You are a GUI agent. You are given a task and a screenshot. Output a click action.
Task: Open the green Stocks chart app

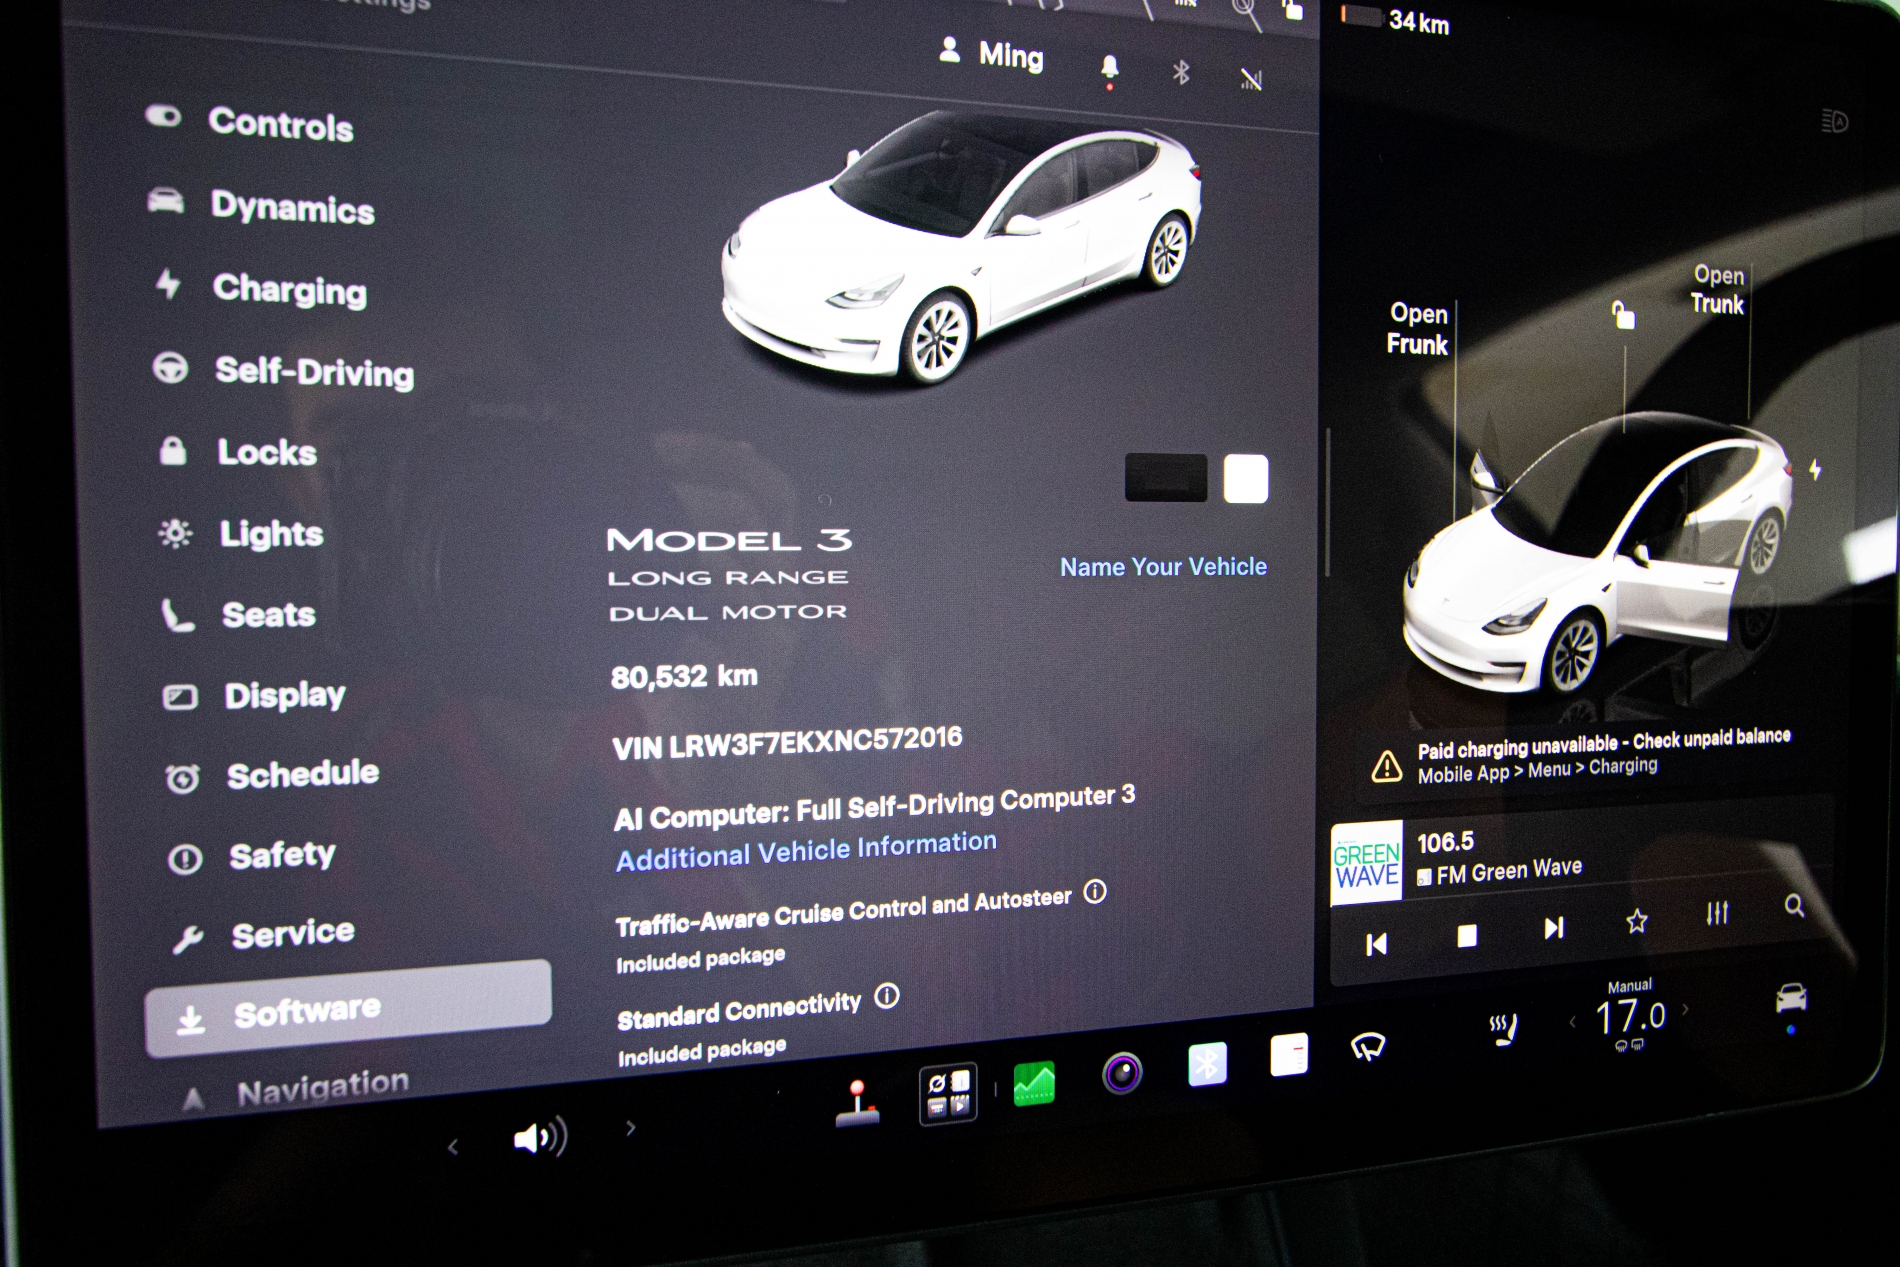1034,1083
